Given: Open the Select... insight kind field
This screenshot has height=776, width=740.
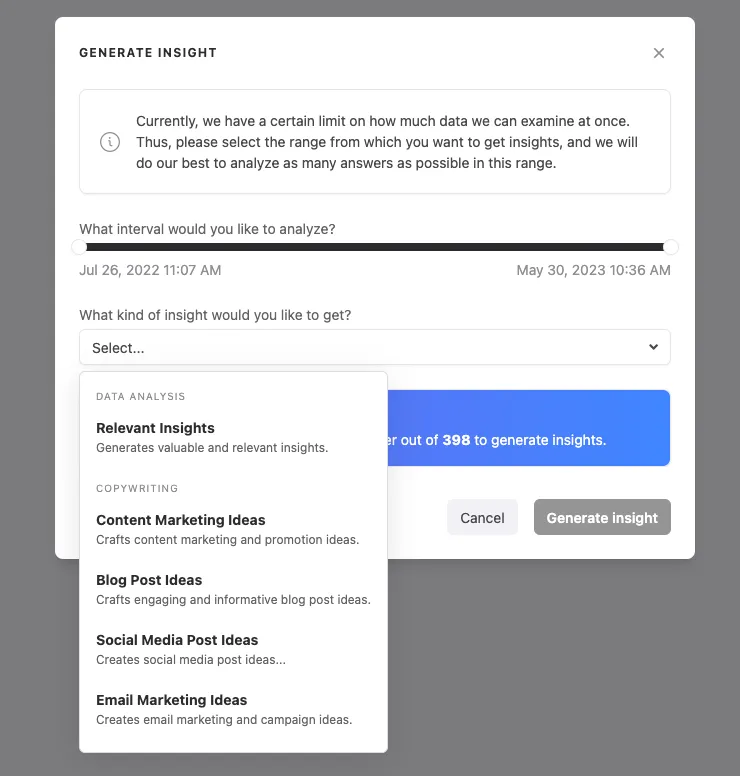Looking at the screenshot, I should pos(375,347).
